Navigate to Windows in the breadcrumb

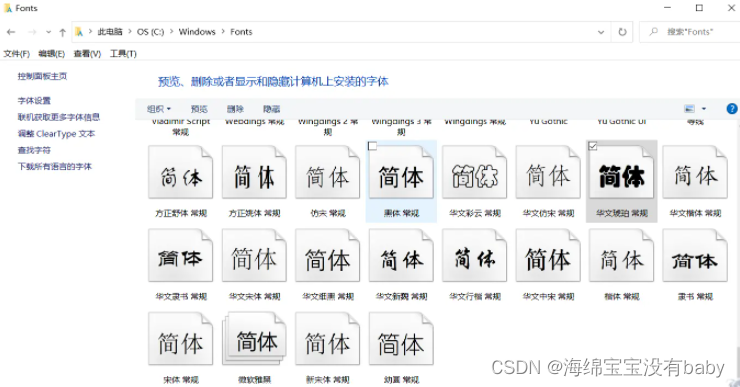pos(197,32)
